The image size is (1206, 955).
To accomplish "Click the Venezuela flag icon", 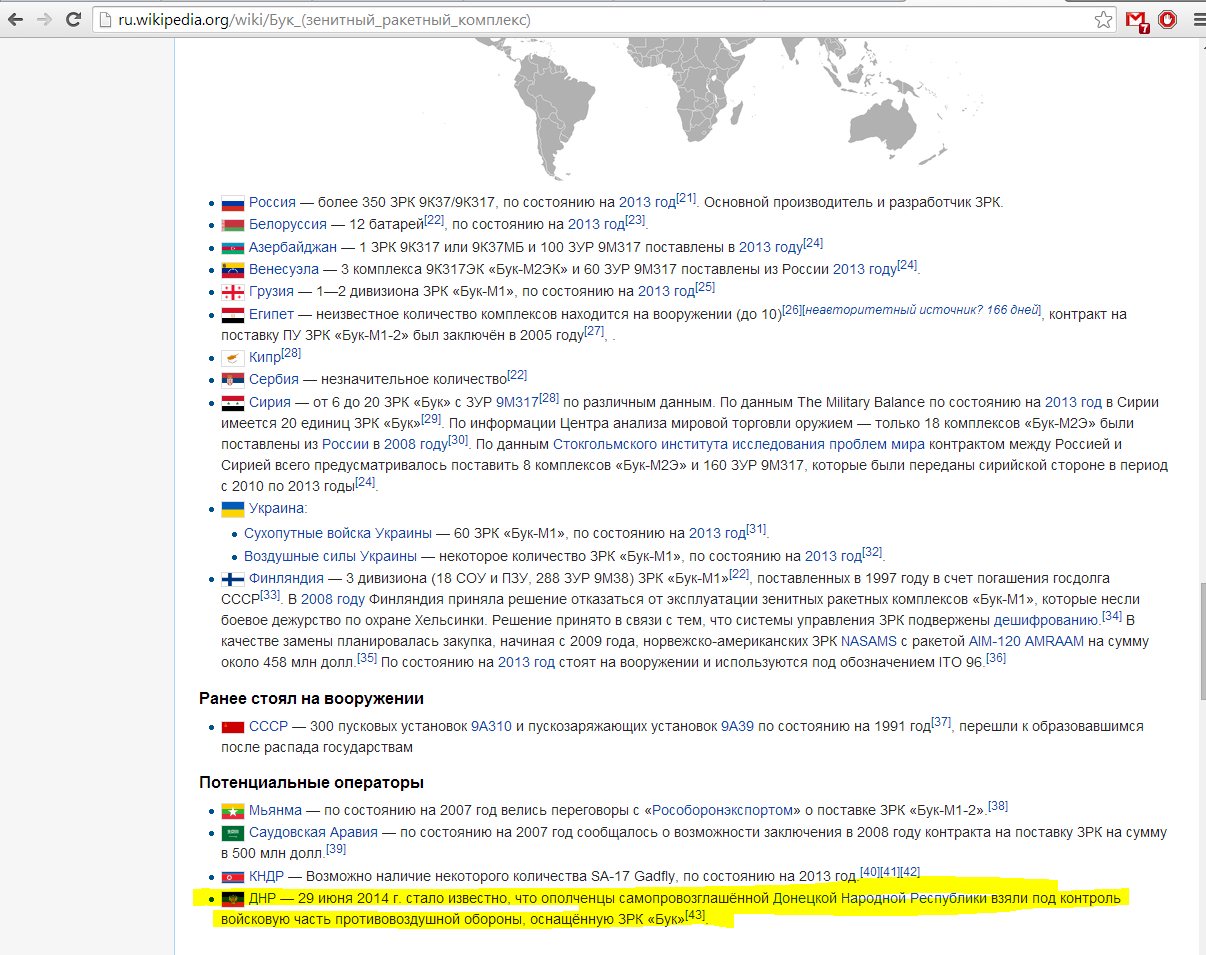I will [232, 269].
